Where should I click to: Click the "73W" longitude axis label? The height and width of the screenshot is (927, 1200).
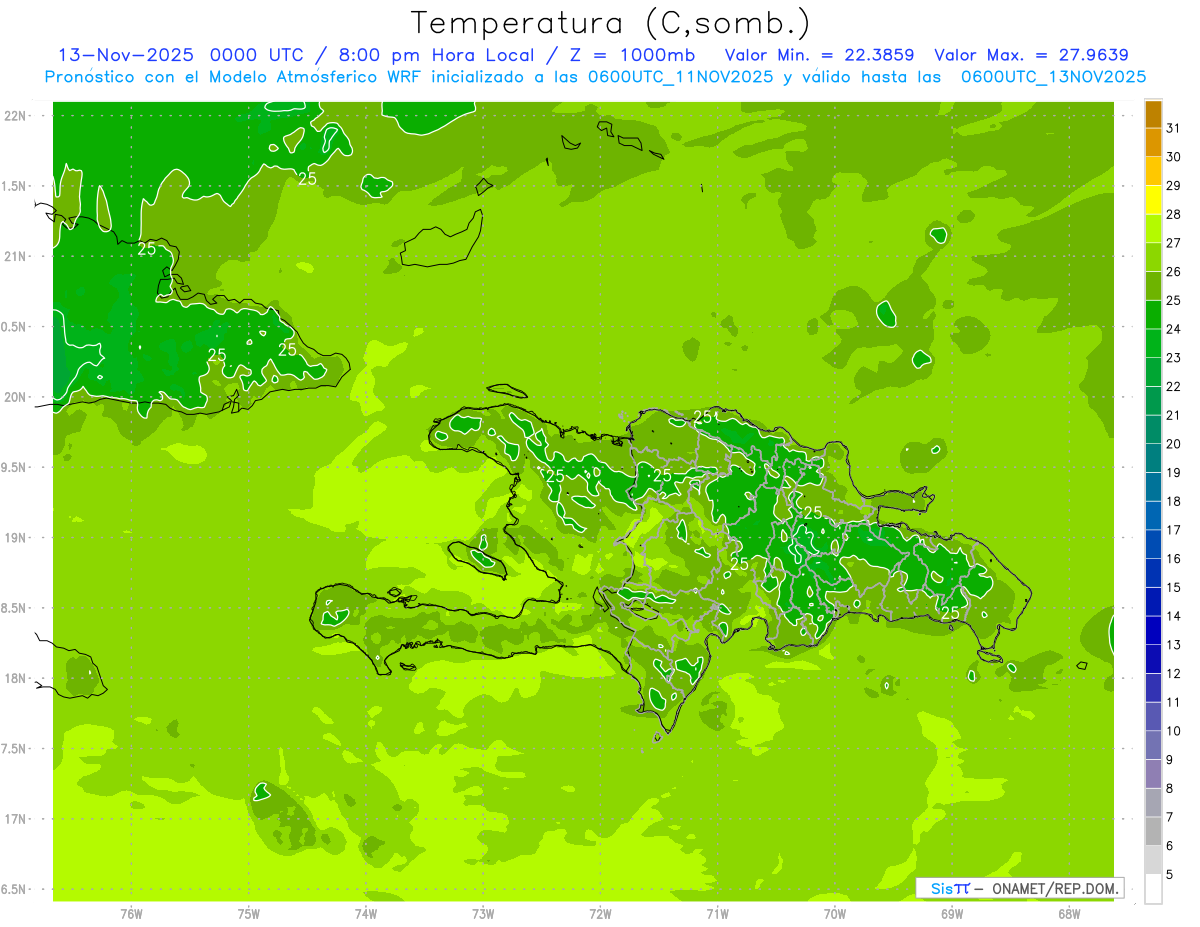[x=483, y=913]
